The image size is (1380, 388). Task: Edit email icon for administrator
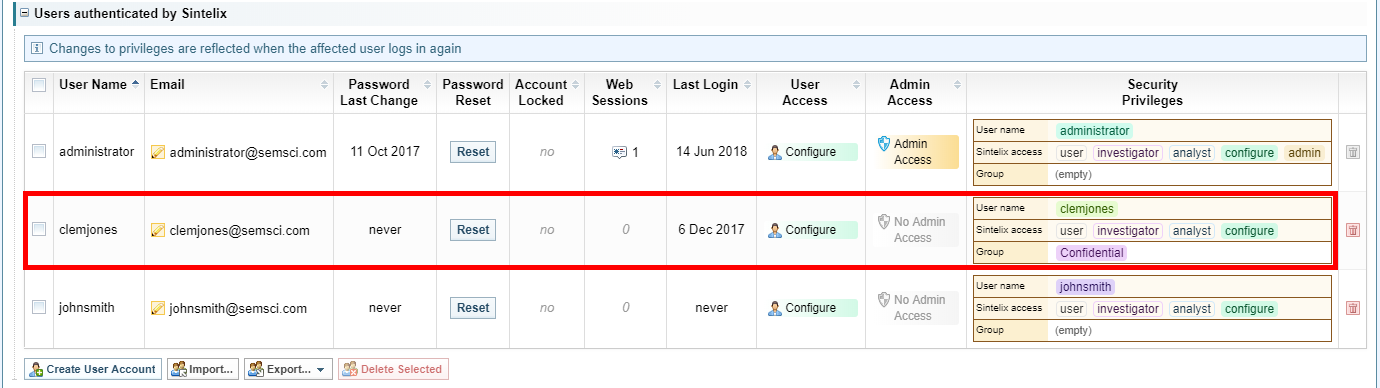point(157,152)
